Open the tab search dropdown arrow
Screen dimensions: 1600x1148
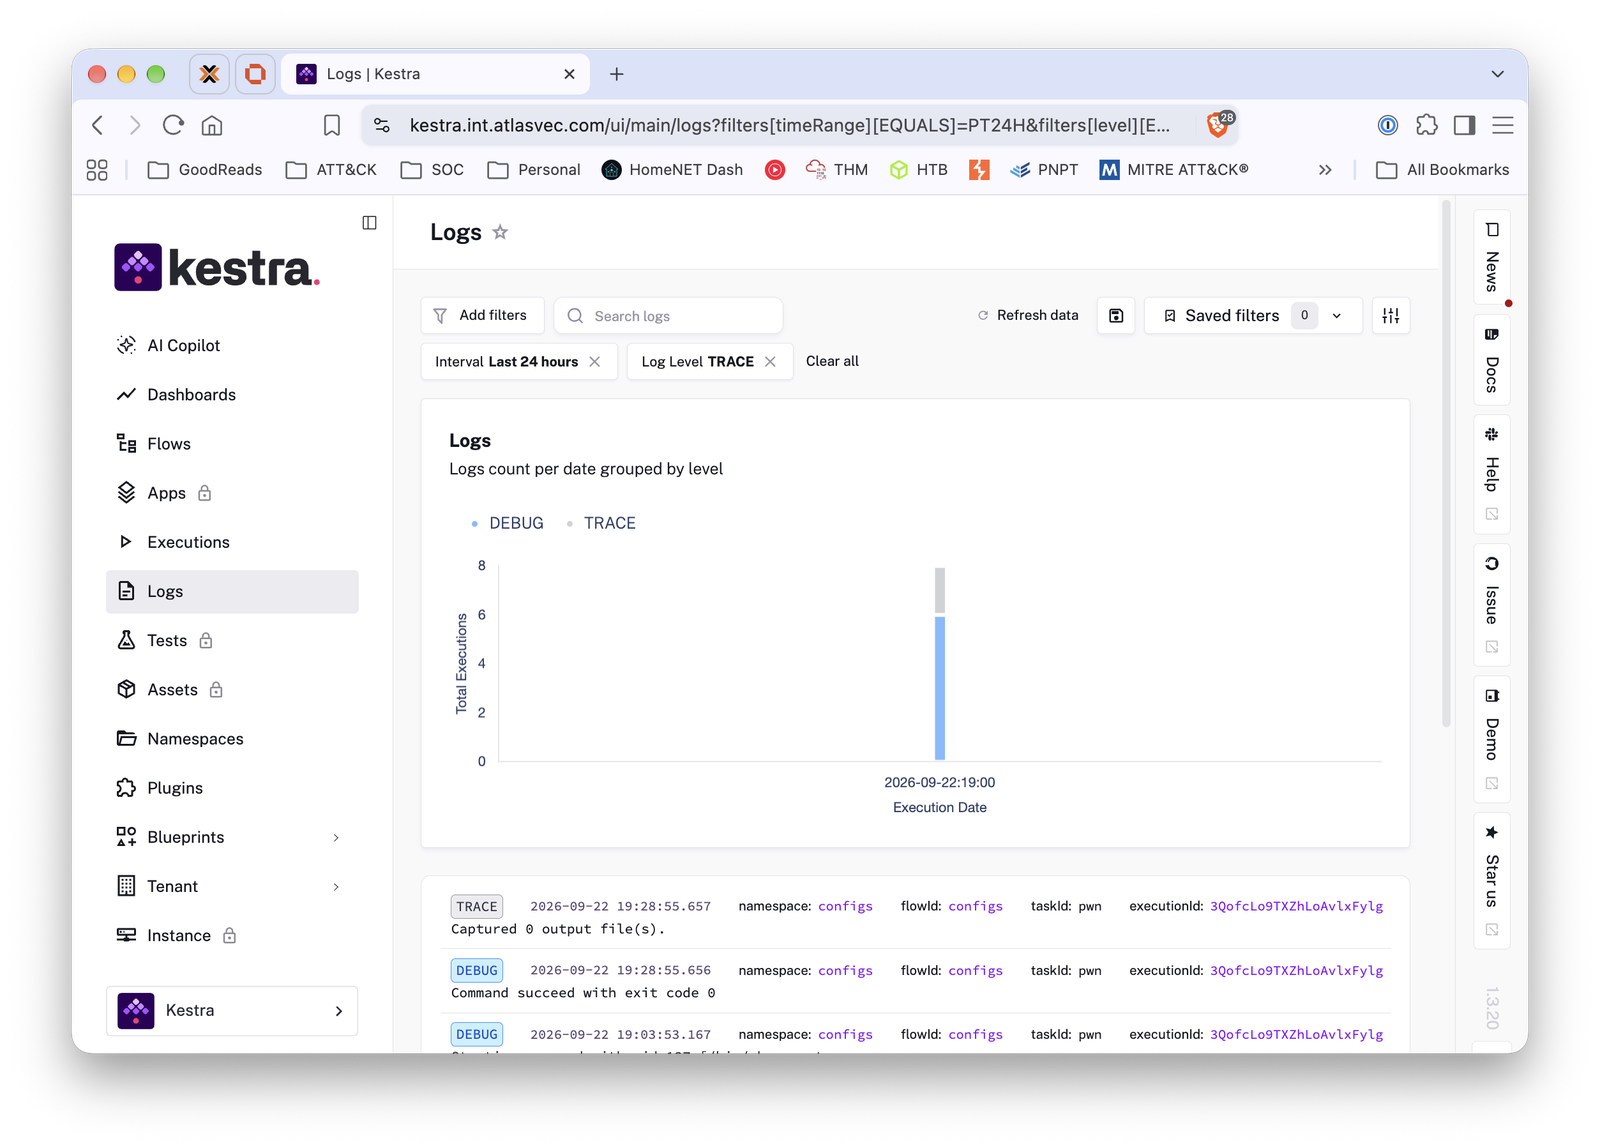[1497, 74]
